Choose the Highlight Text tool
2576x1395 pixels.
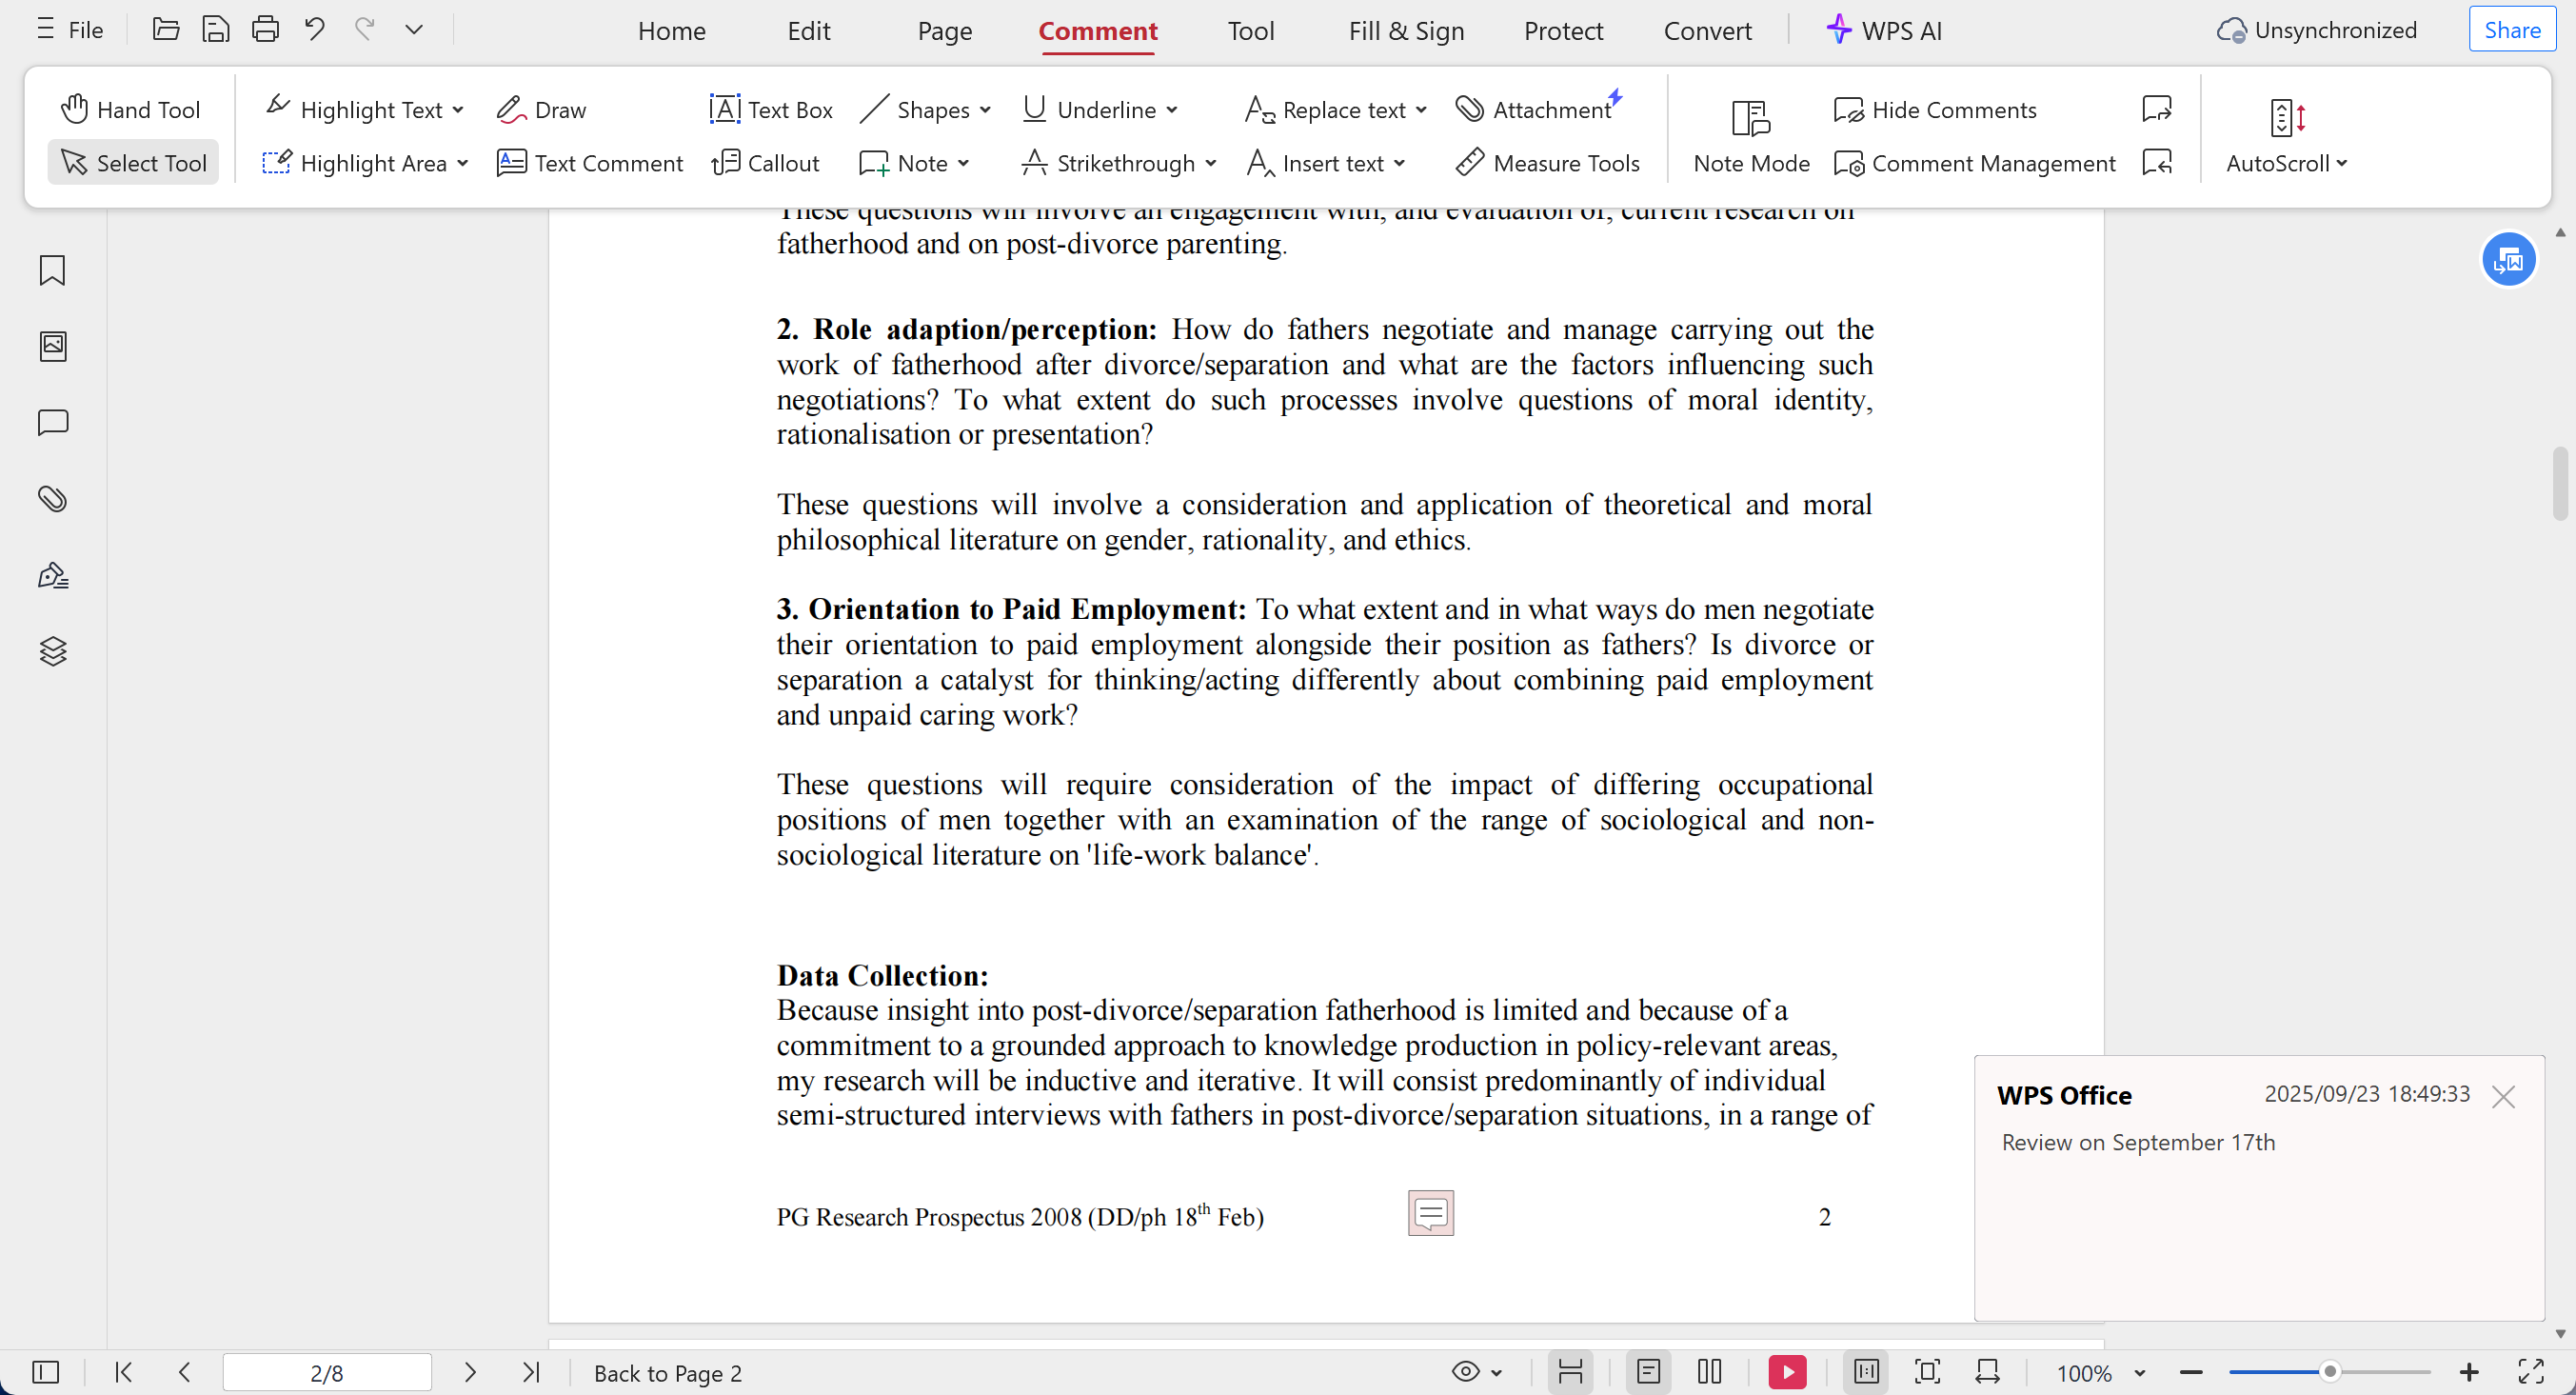point(355,109)
